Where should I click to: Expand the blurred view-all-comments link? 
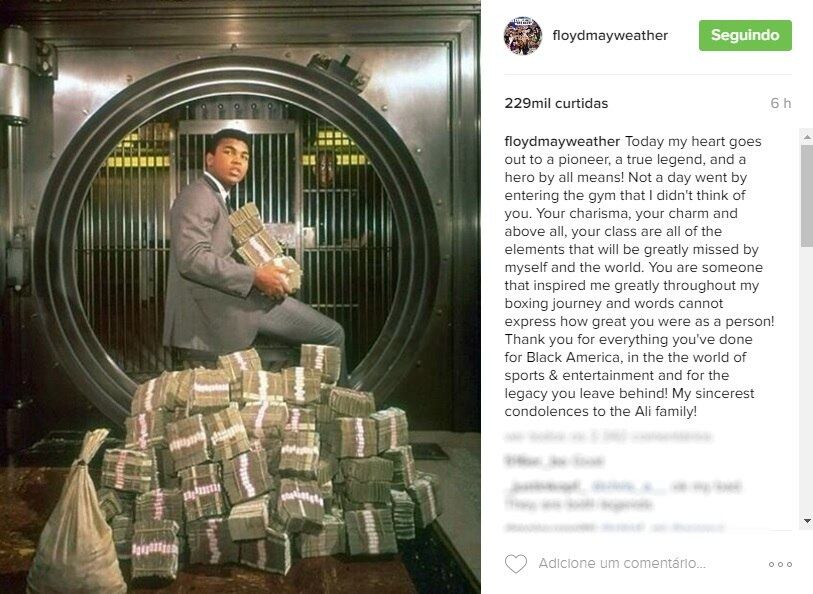point(608,436)
